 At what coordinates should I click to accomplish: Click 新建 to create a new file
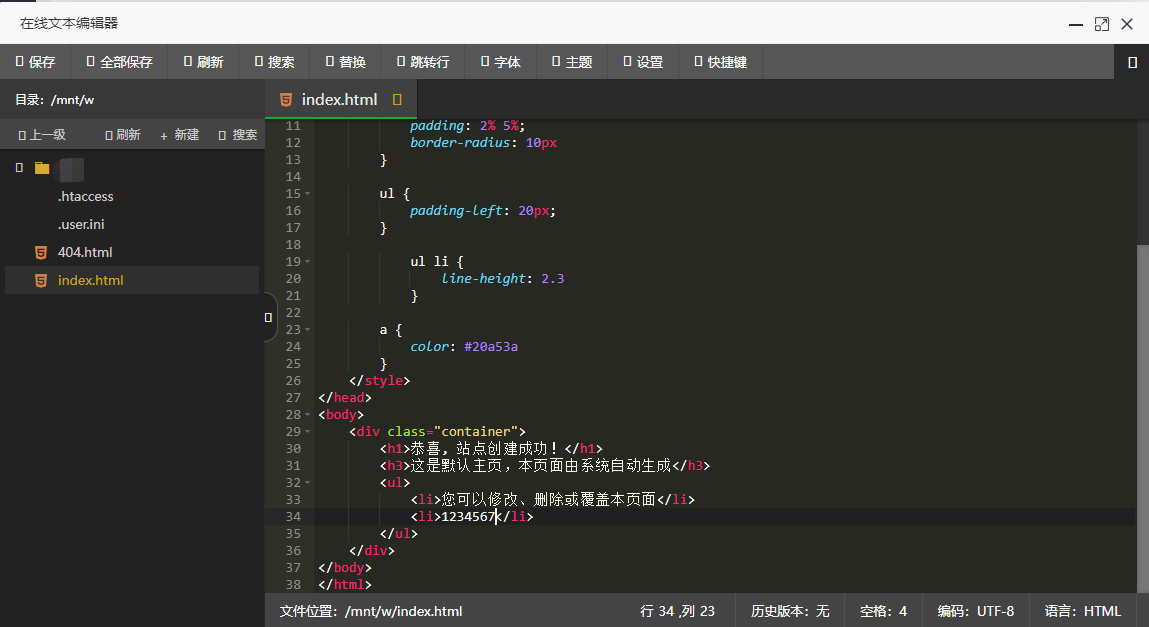tap(180, 135)
